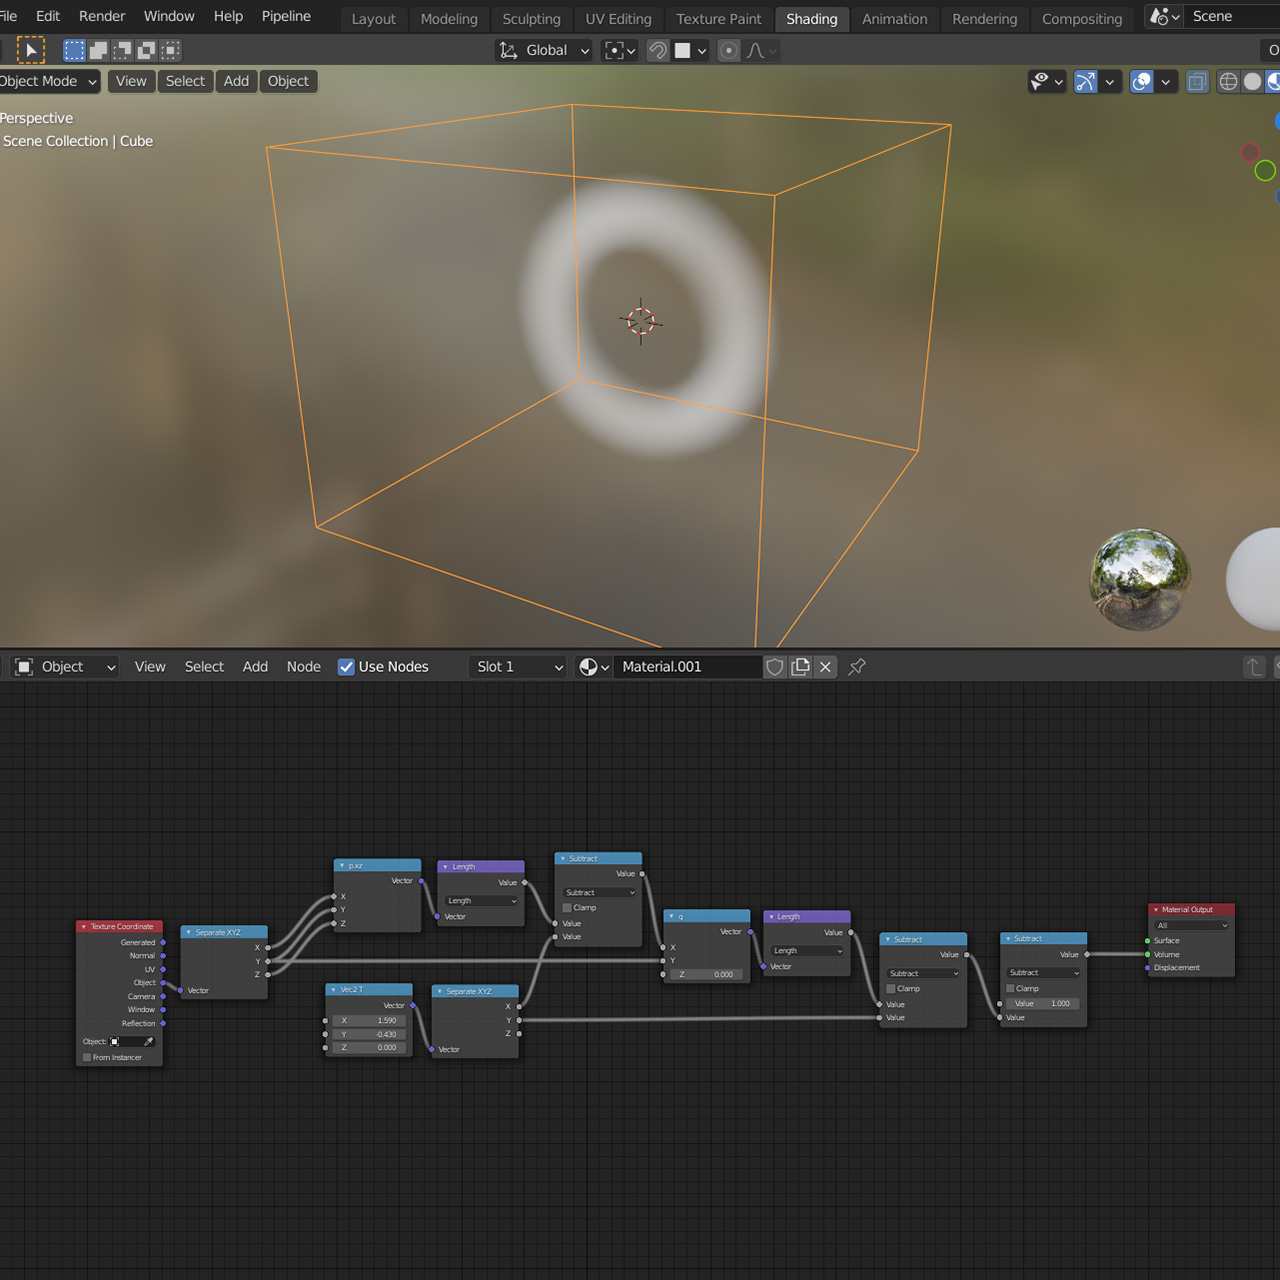This screenshot has height=1280, width=1280.
Task: Disable the Use Nodes checkbox
Action: click(346, 666)
